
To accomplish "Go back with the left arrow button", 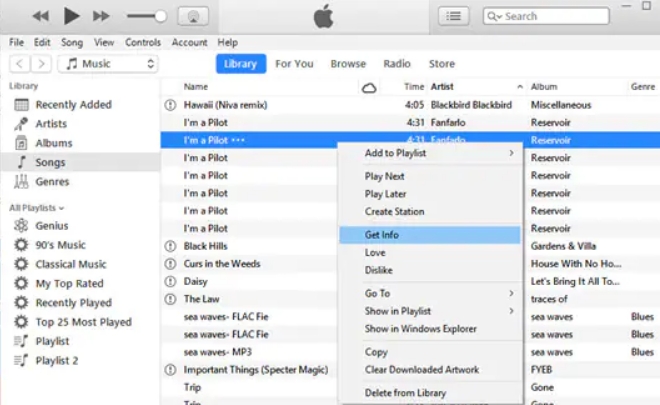I will [19, 64].
